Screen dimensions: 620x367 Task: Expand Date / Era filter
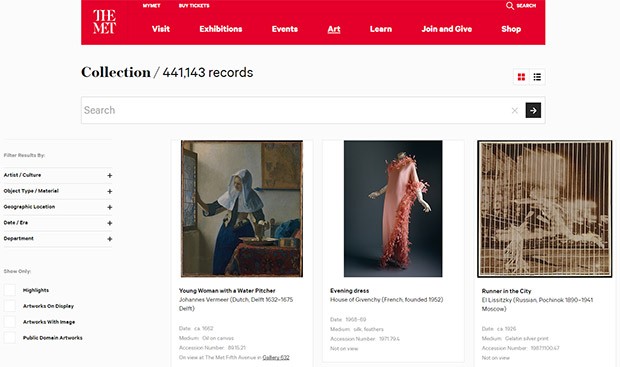[x=58, y=223]
